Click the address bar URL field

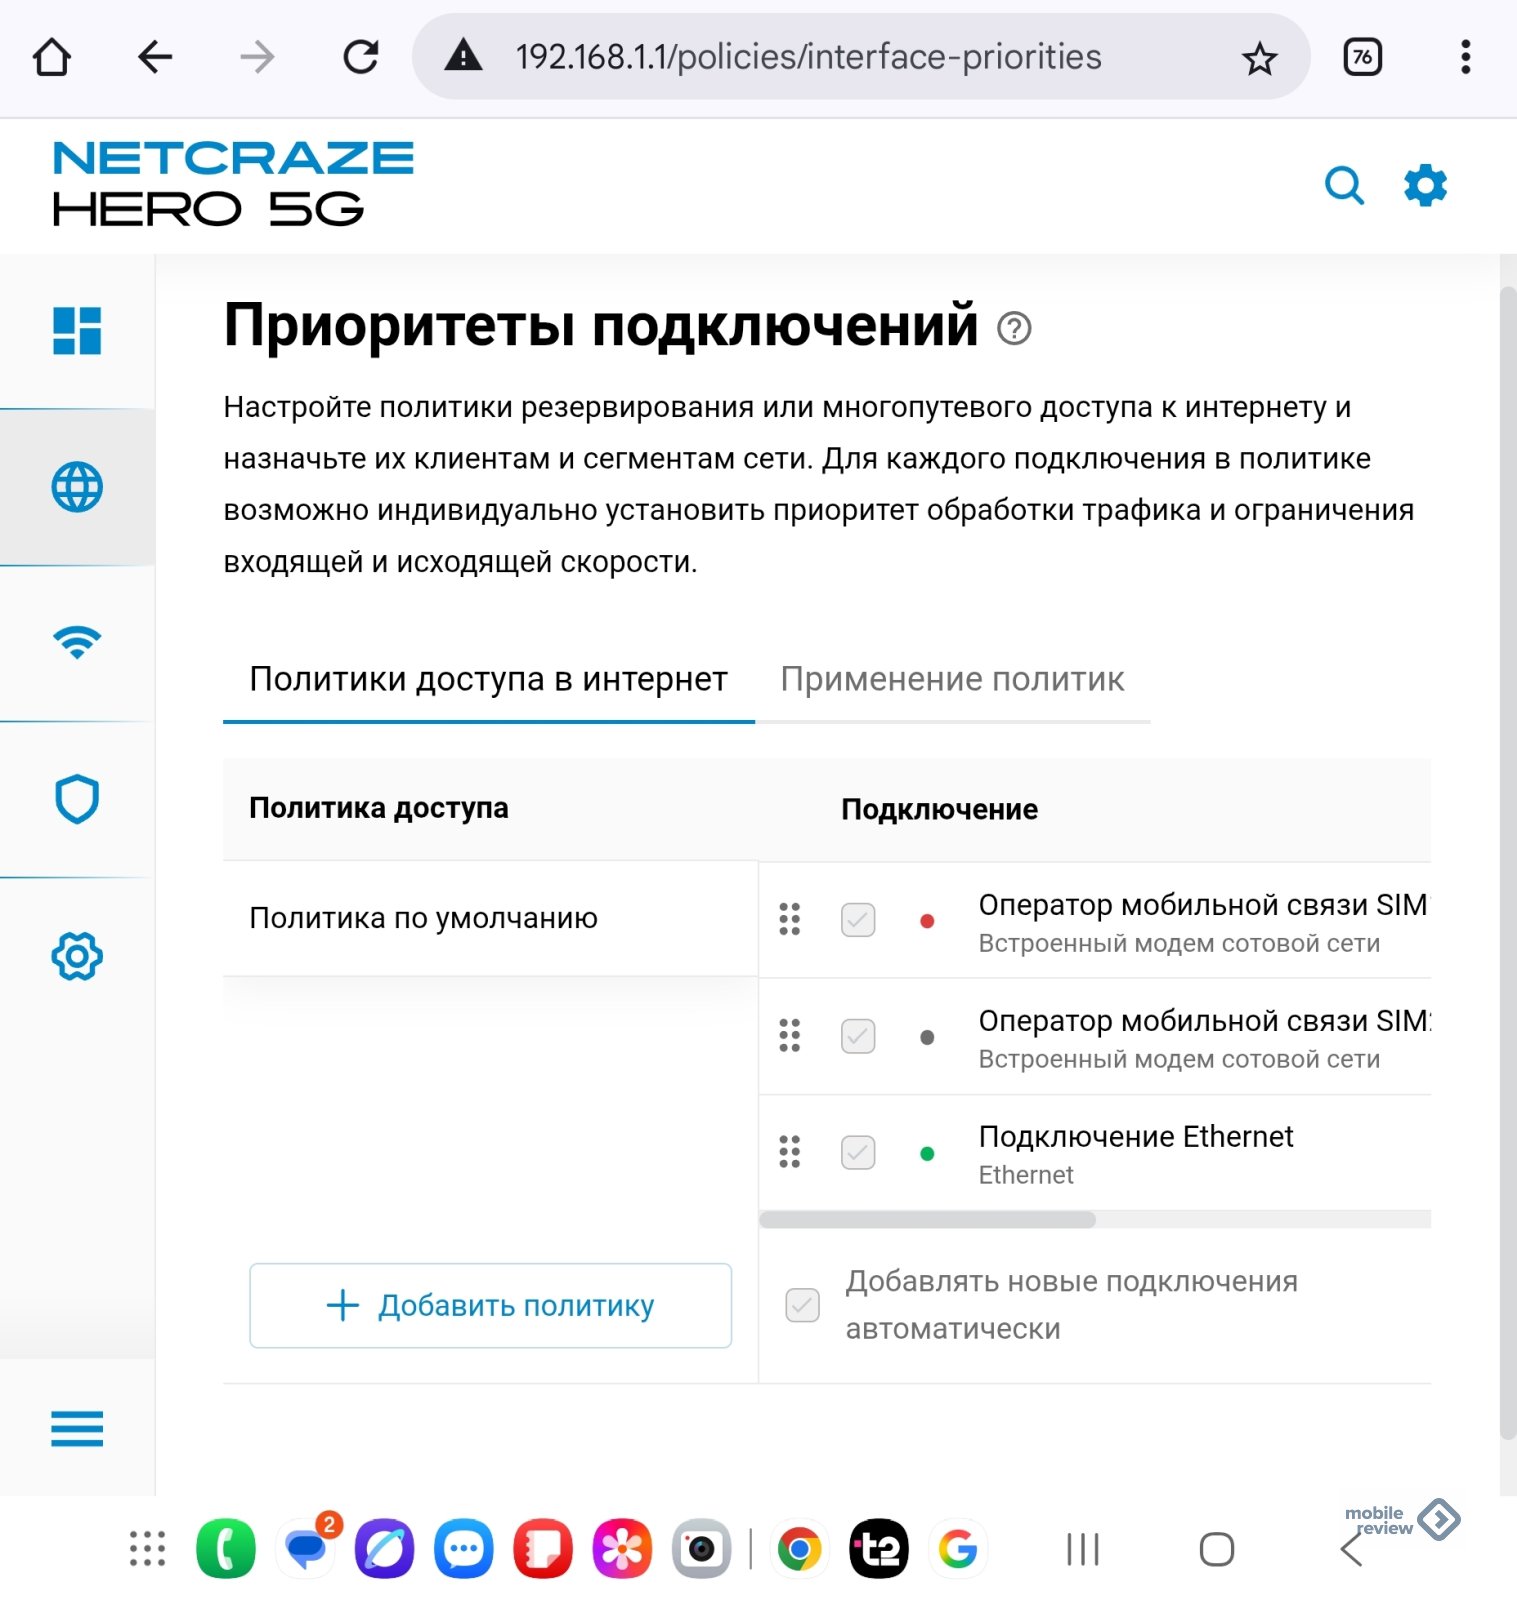[x=808, y=57]
